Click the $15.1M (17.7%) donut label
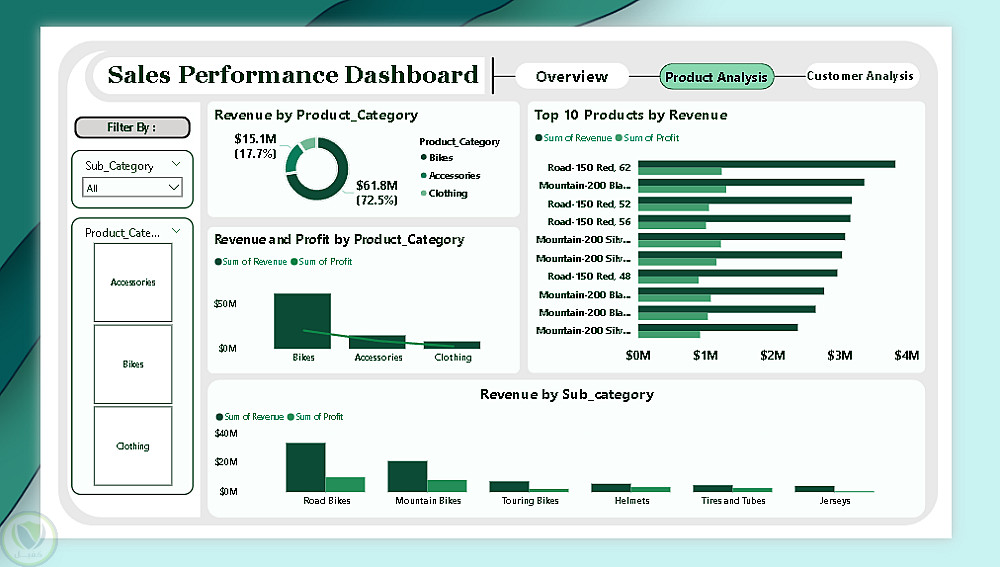Image resolution: width=1000 pixels, height=567 pixels. pos(255,146)
